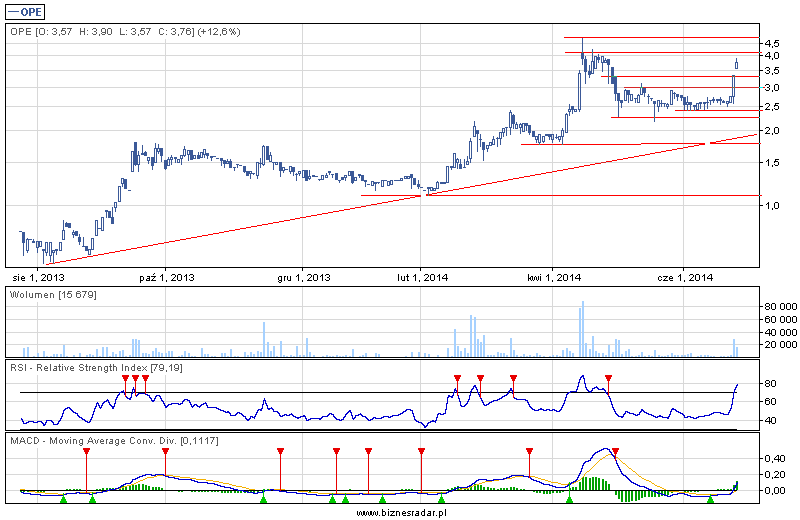
Task: Click the 'sie 1, 2013' date label
Action: point(38,278)
